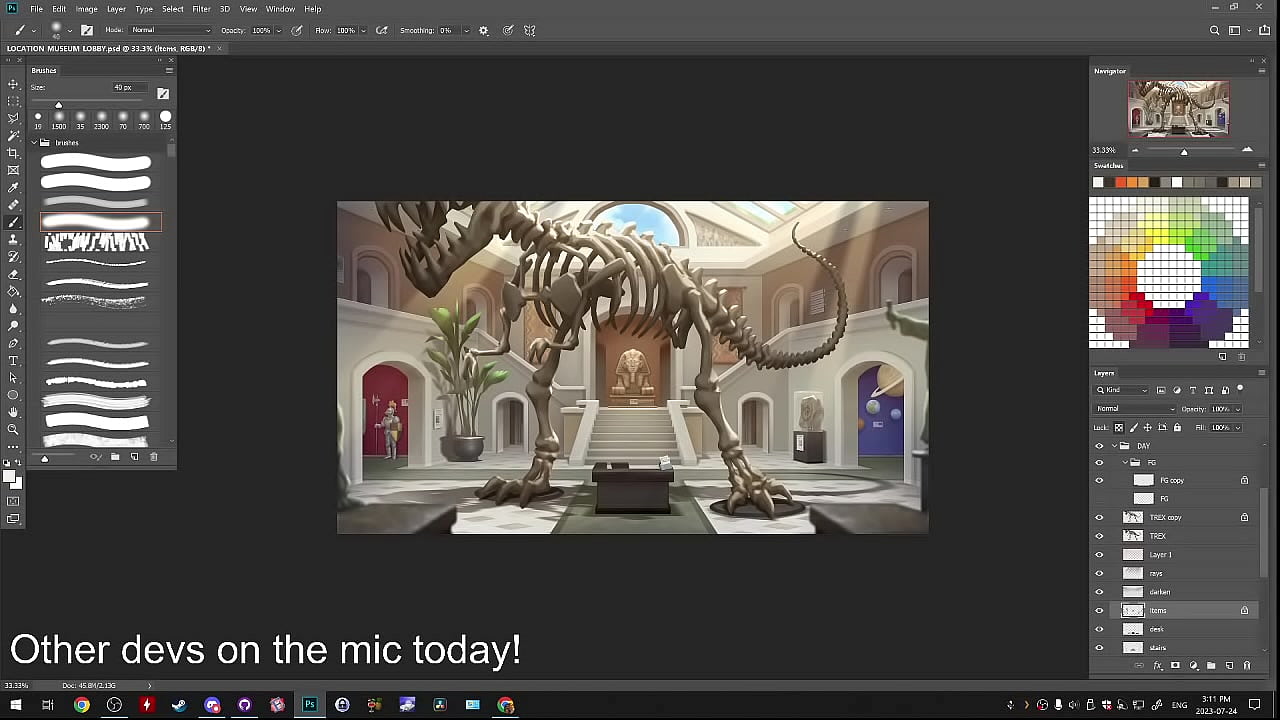Open Google Chrome from the taskbar
Image resolution: width=1280 pixels, height=720 pixels.
point(82,705)
